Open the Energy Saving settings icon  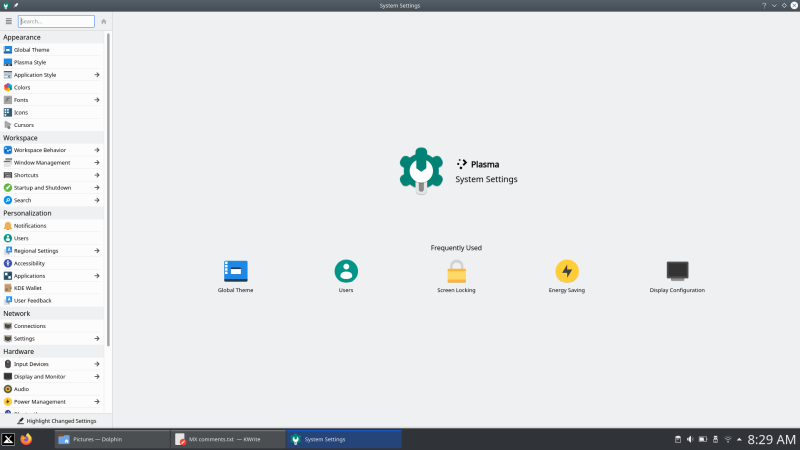(567, 271)
